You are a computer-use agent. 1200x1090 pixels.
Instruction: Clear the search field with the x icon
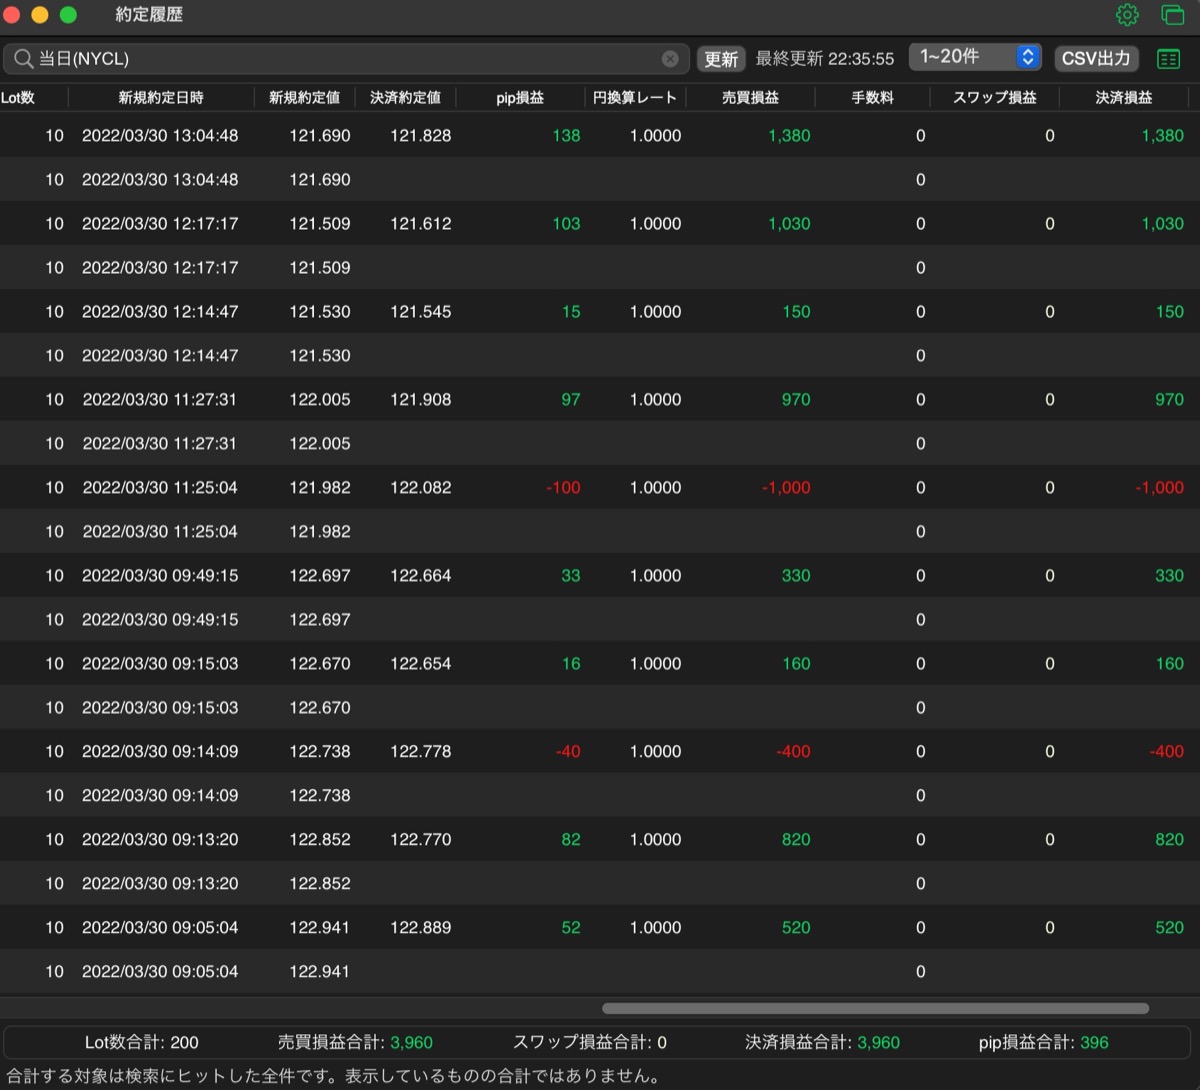[x=670, y=59]
